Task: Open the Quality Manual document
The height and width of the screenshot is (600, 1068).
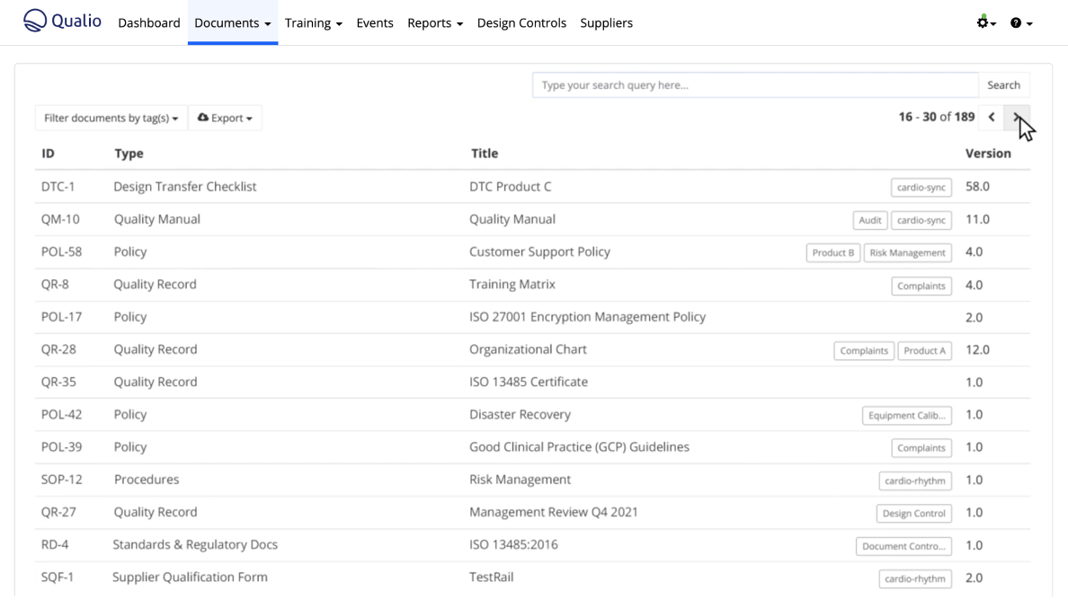Action: pos(512,219)
